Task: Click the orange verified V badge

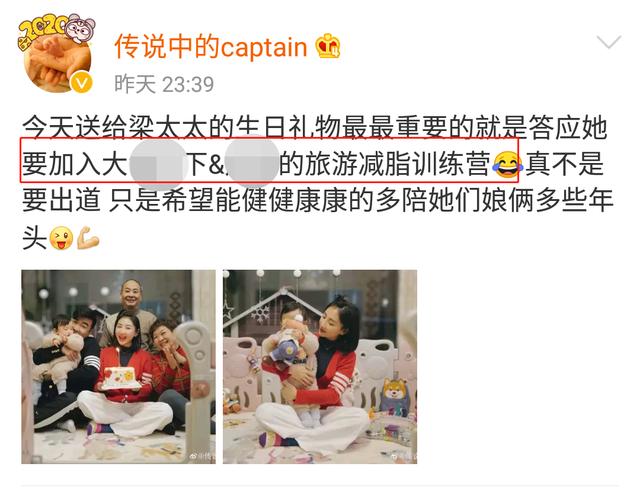Action: 81,83
